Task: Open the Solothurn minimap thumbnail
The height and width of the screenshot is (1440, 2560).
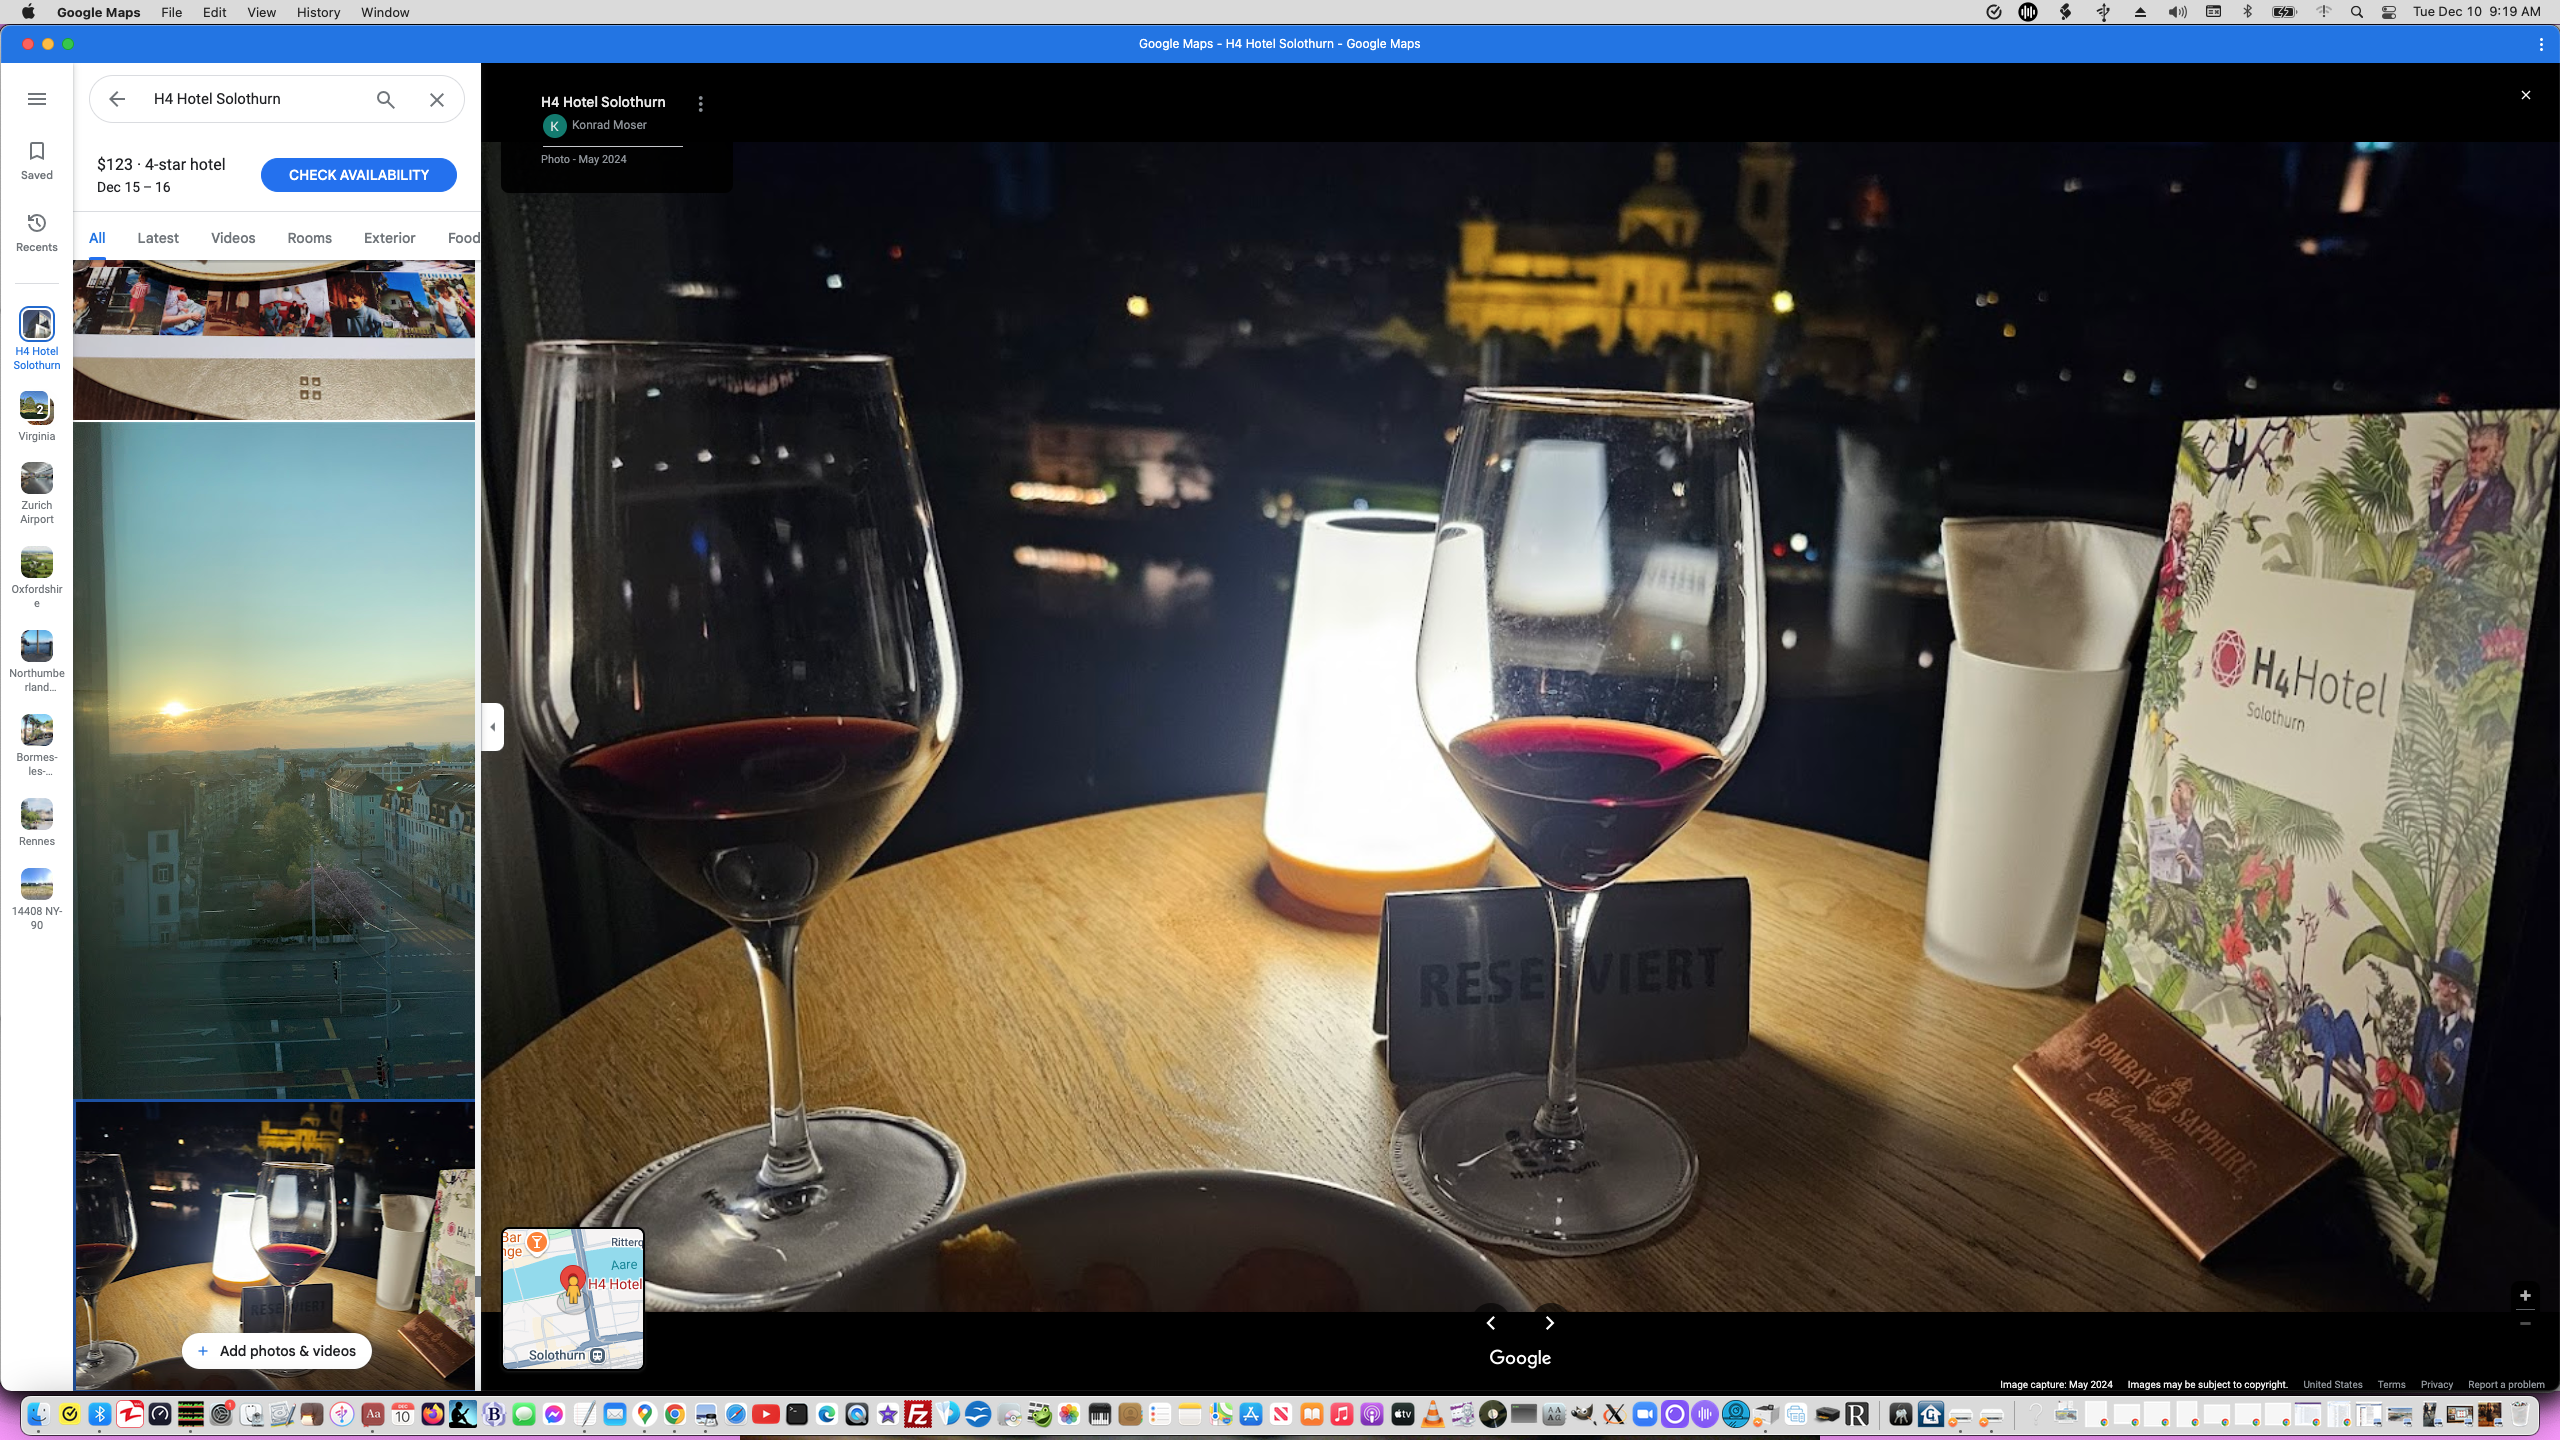Action: 573,1298
